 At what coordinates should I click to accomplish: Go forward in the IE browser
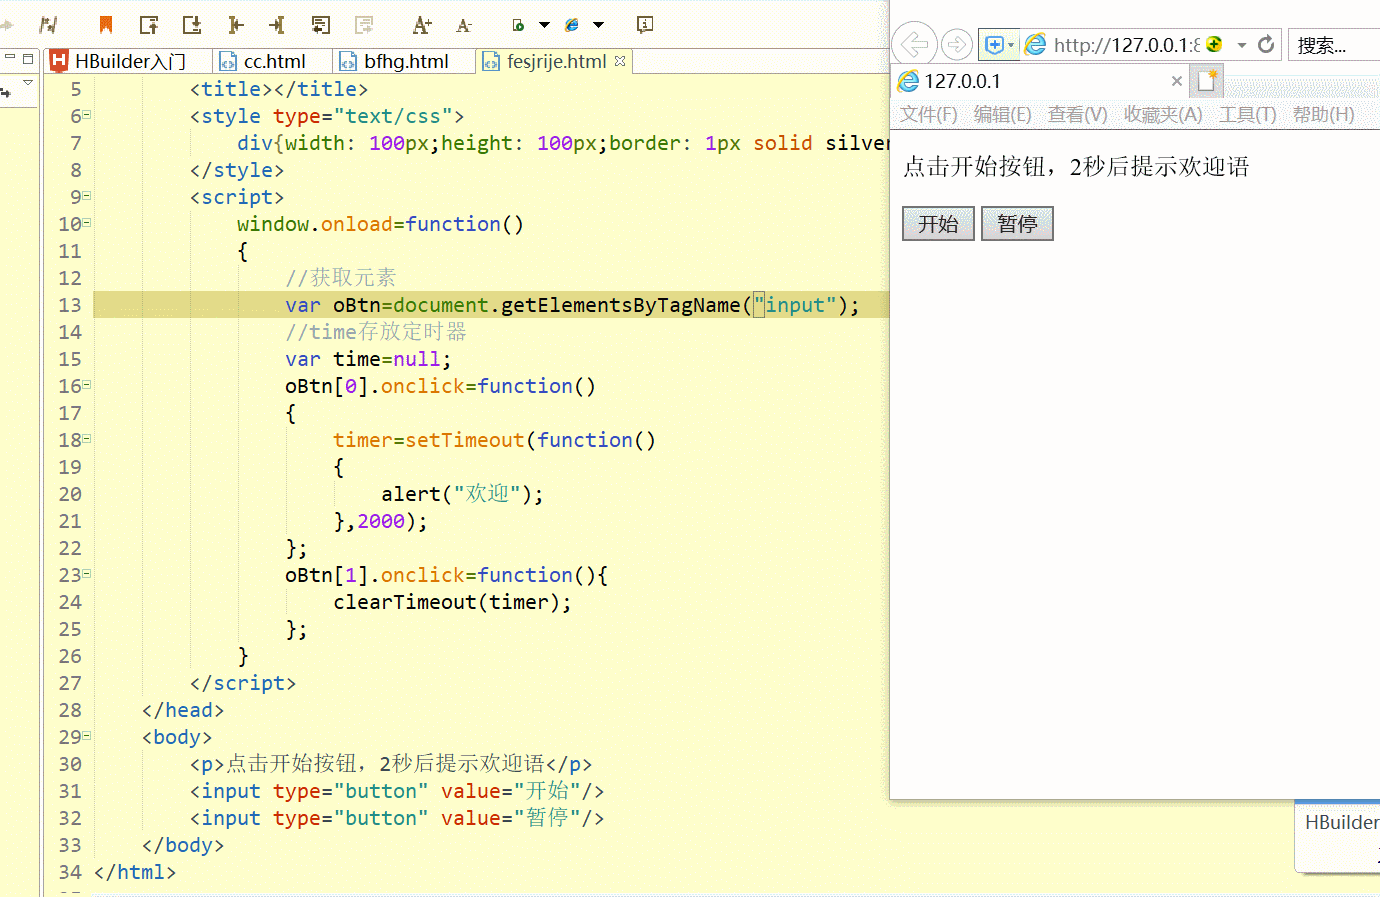(957, 44)
